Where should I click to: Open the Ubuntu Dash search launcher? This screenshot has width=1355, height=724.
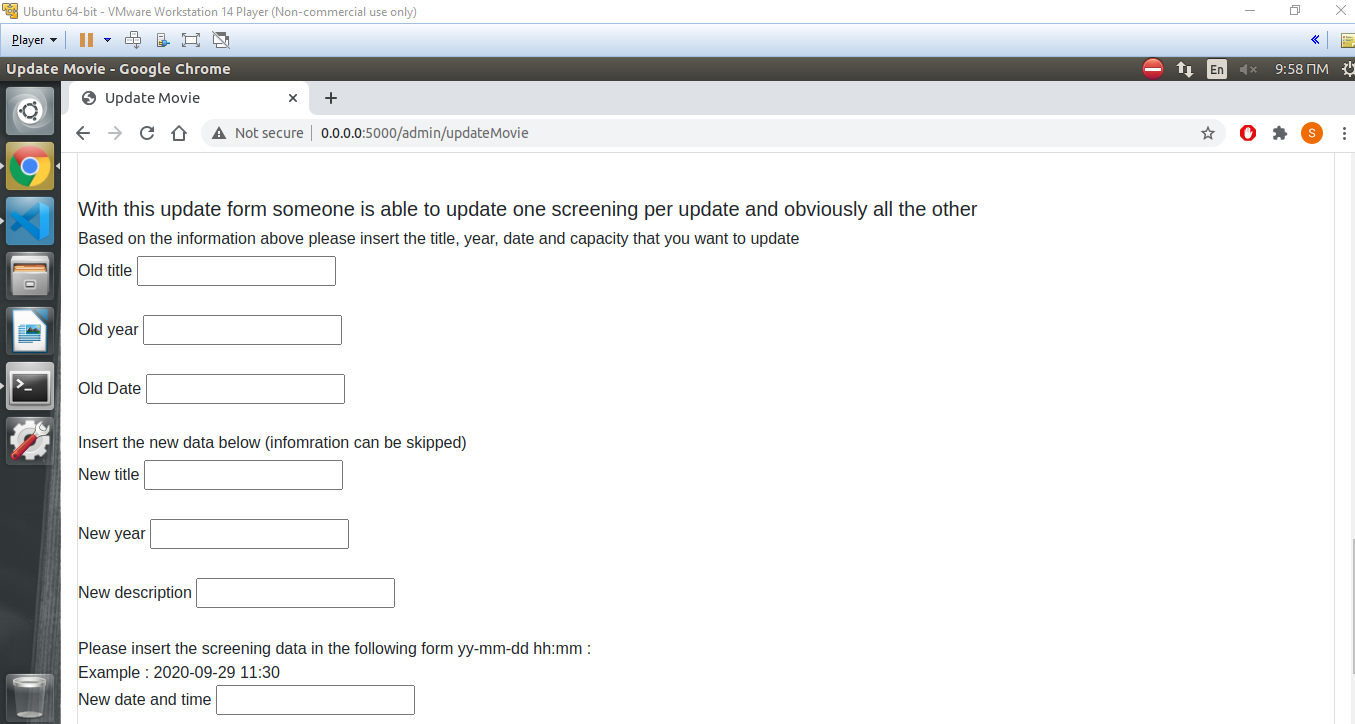coord(30,111)
